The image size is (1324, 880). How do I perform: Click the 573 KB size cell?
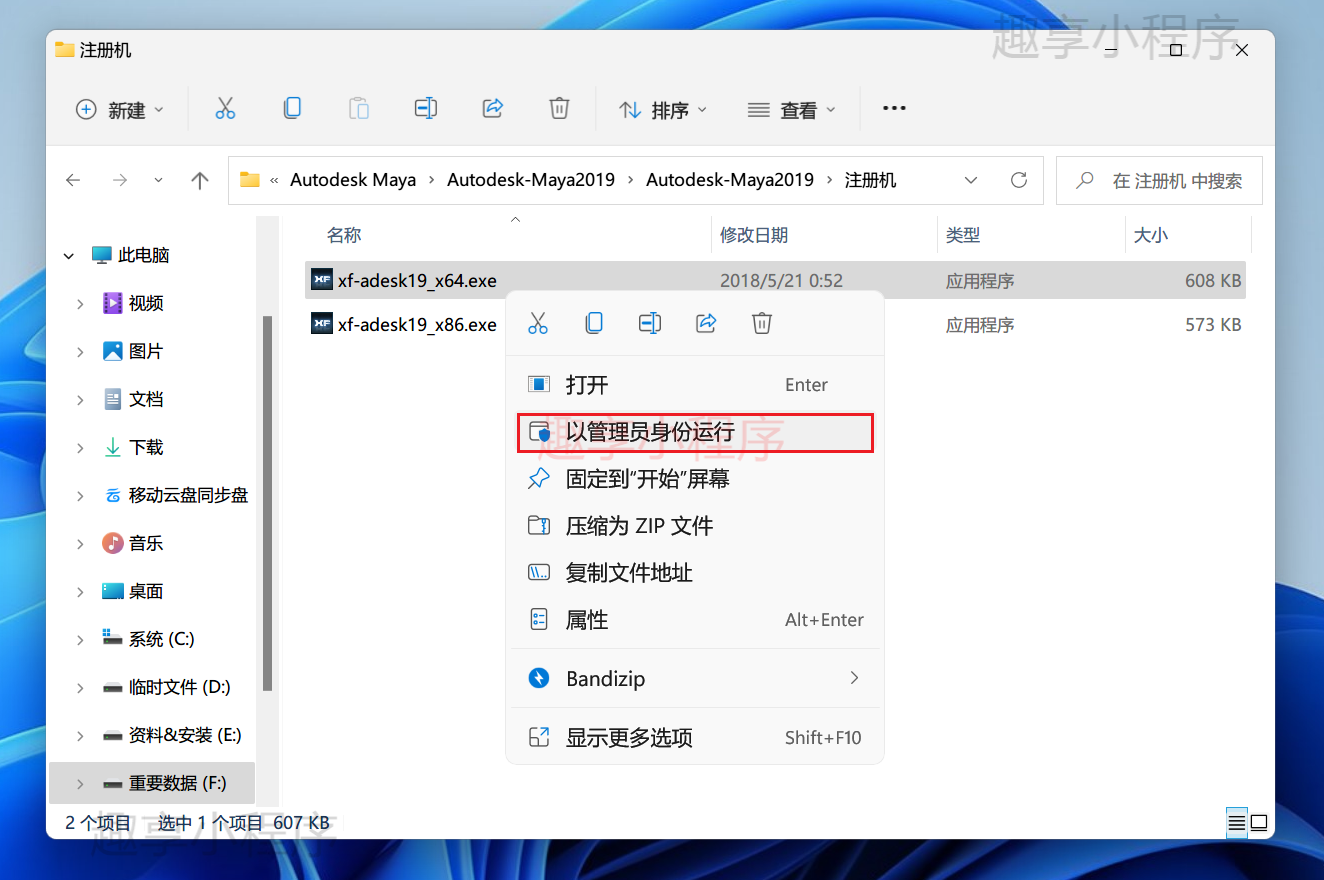(x=1213, y=325)
